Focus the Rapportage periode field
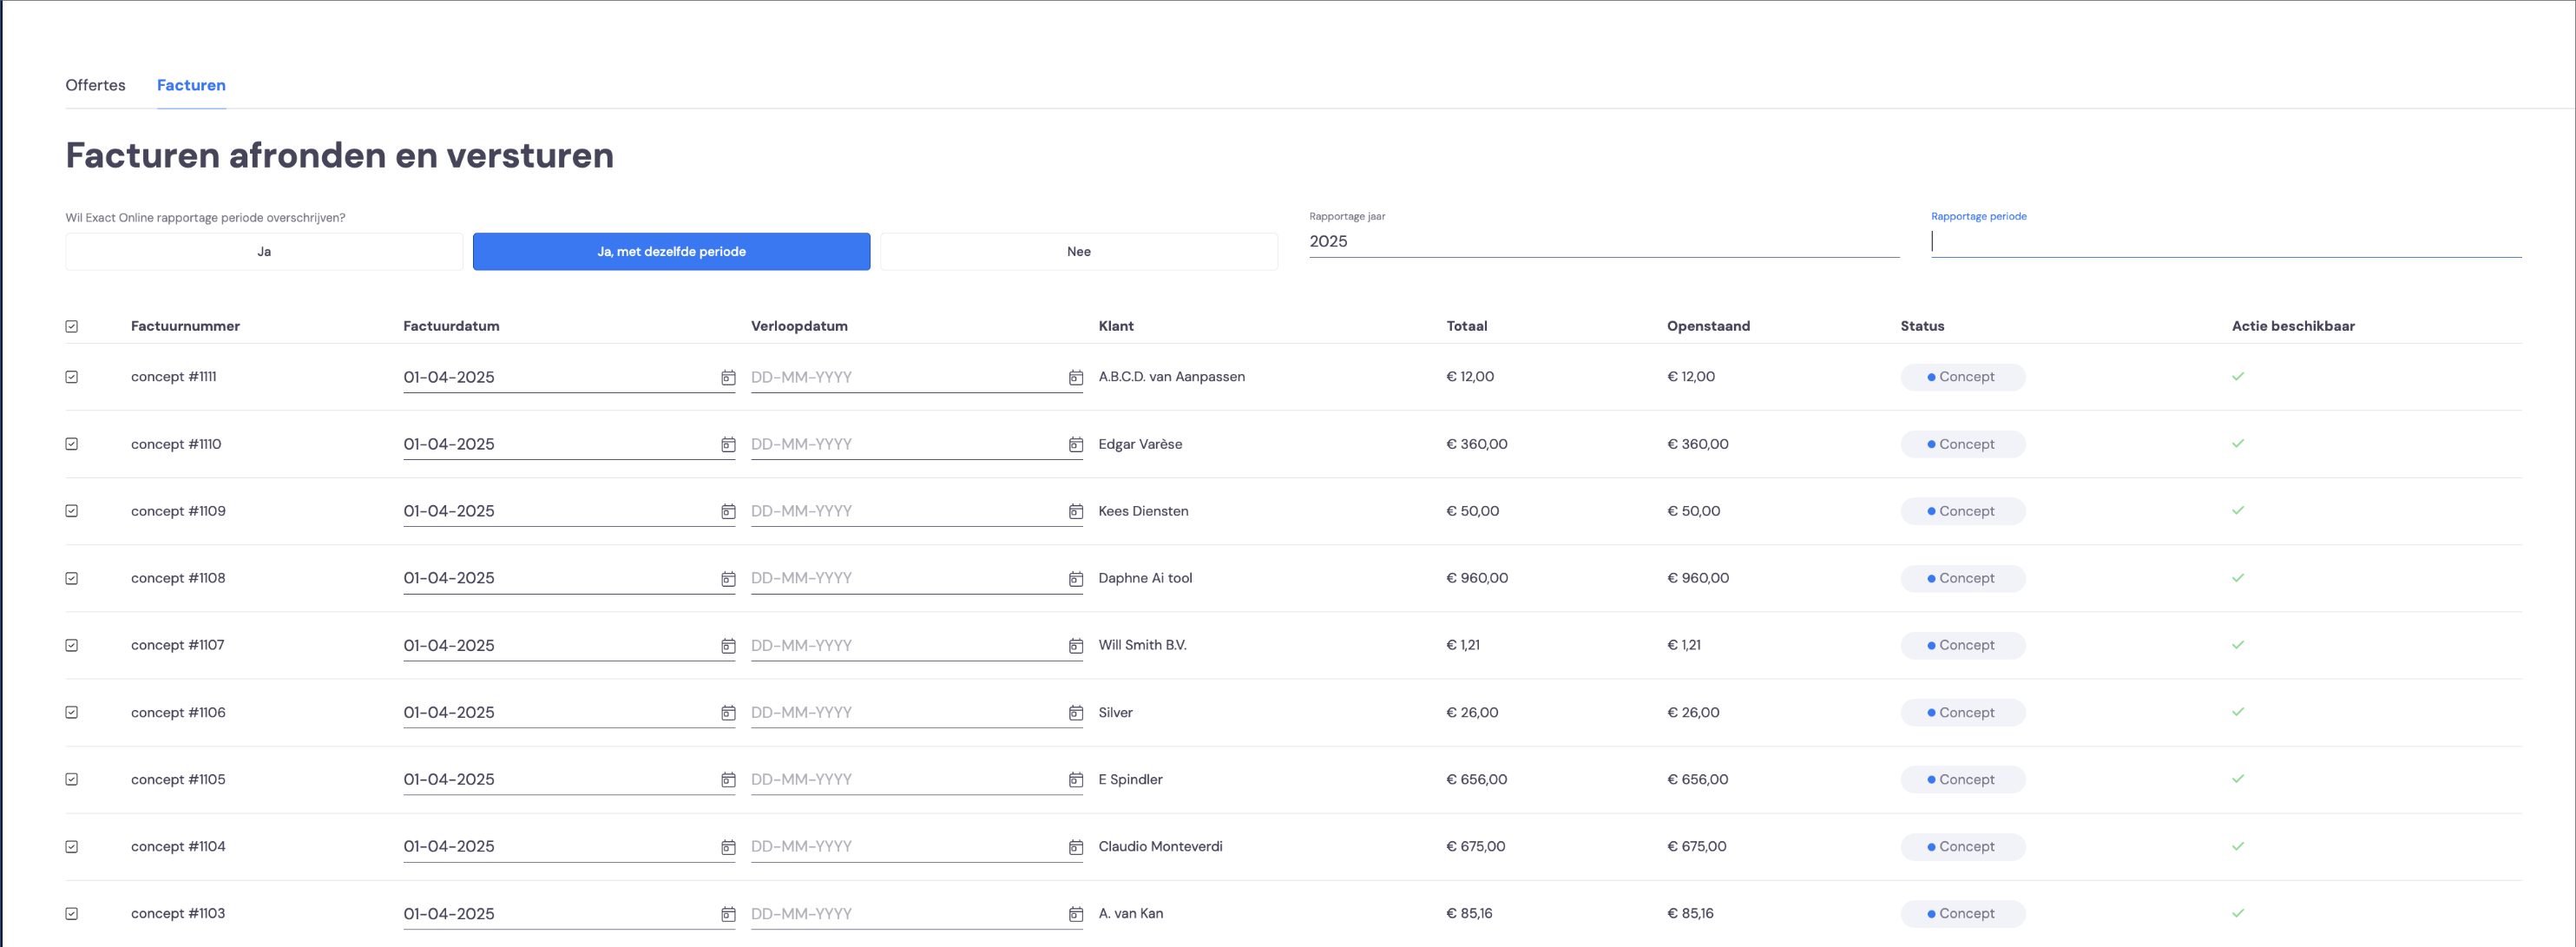This screenshot has width=2576, height=947. coord(2226,242)
